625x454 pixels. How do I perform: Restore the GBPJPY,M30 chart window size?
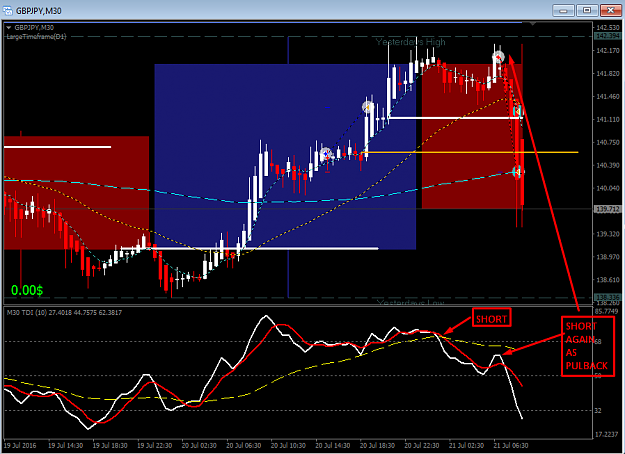(587, 10)
